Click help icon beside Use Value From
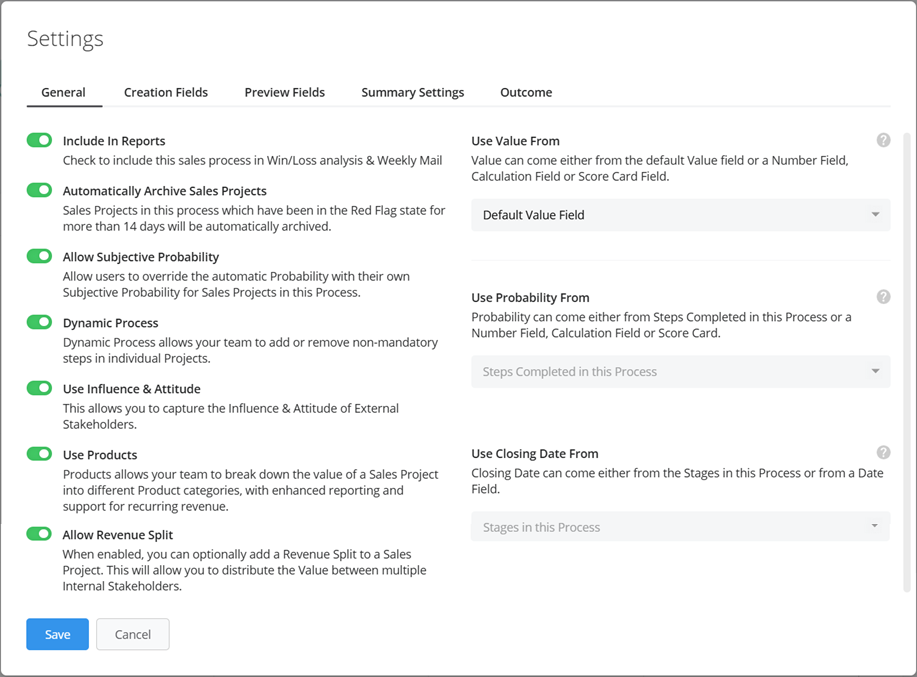This screenshot has width=917, height=677. click(883, 141)
